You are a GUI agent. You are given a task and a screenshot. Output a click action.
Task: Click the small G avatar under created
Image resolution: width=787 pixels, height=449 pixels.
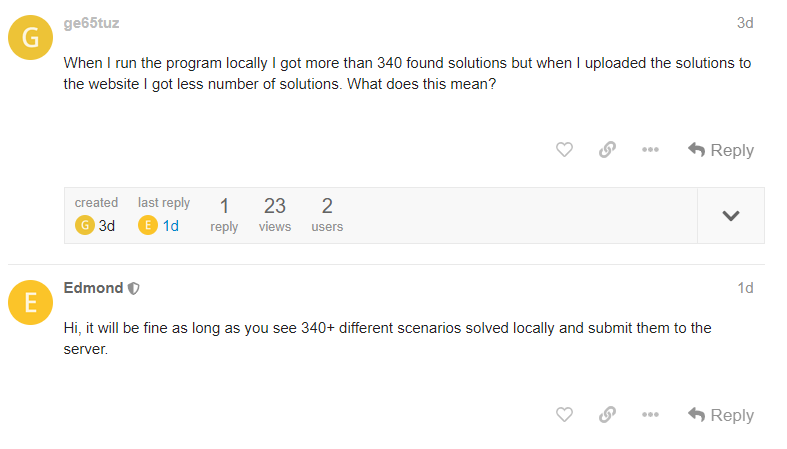[85, 225]
